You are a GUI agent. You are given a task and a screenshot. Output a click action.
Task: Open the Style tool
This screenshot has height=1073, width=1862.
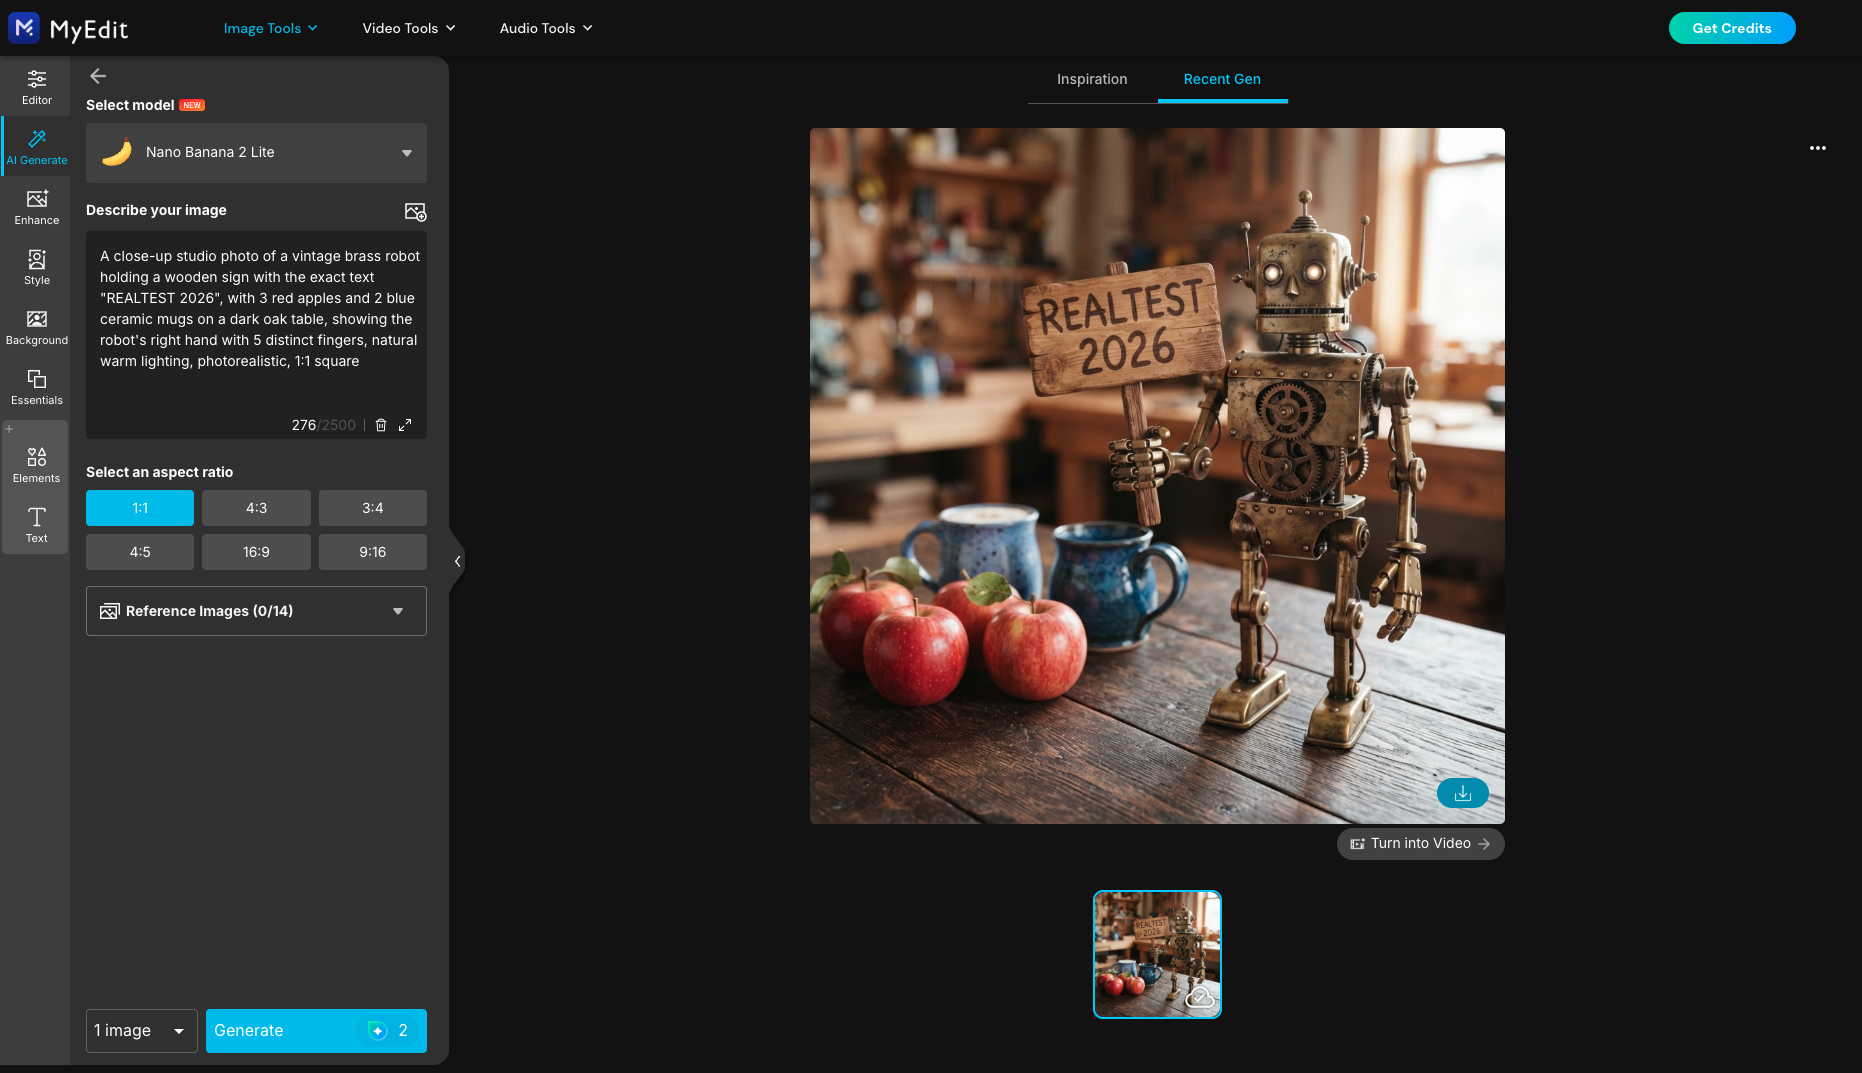pyautogui.click(x=37, y=267)
